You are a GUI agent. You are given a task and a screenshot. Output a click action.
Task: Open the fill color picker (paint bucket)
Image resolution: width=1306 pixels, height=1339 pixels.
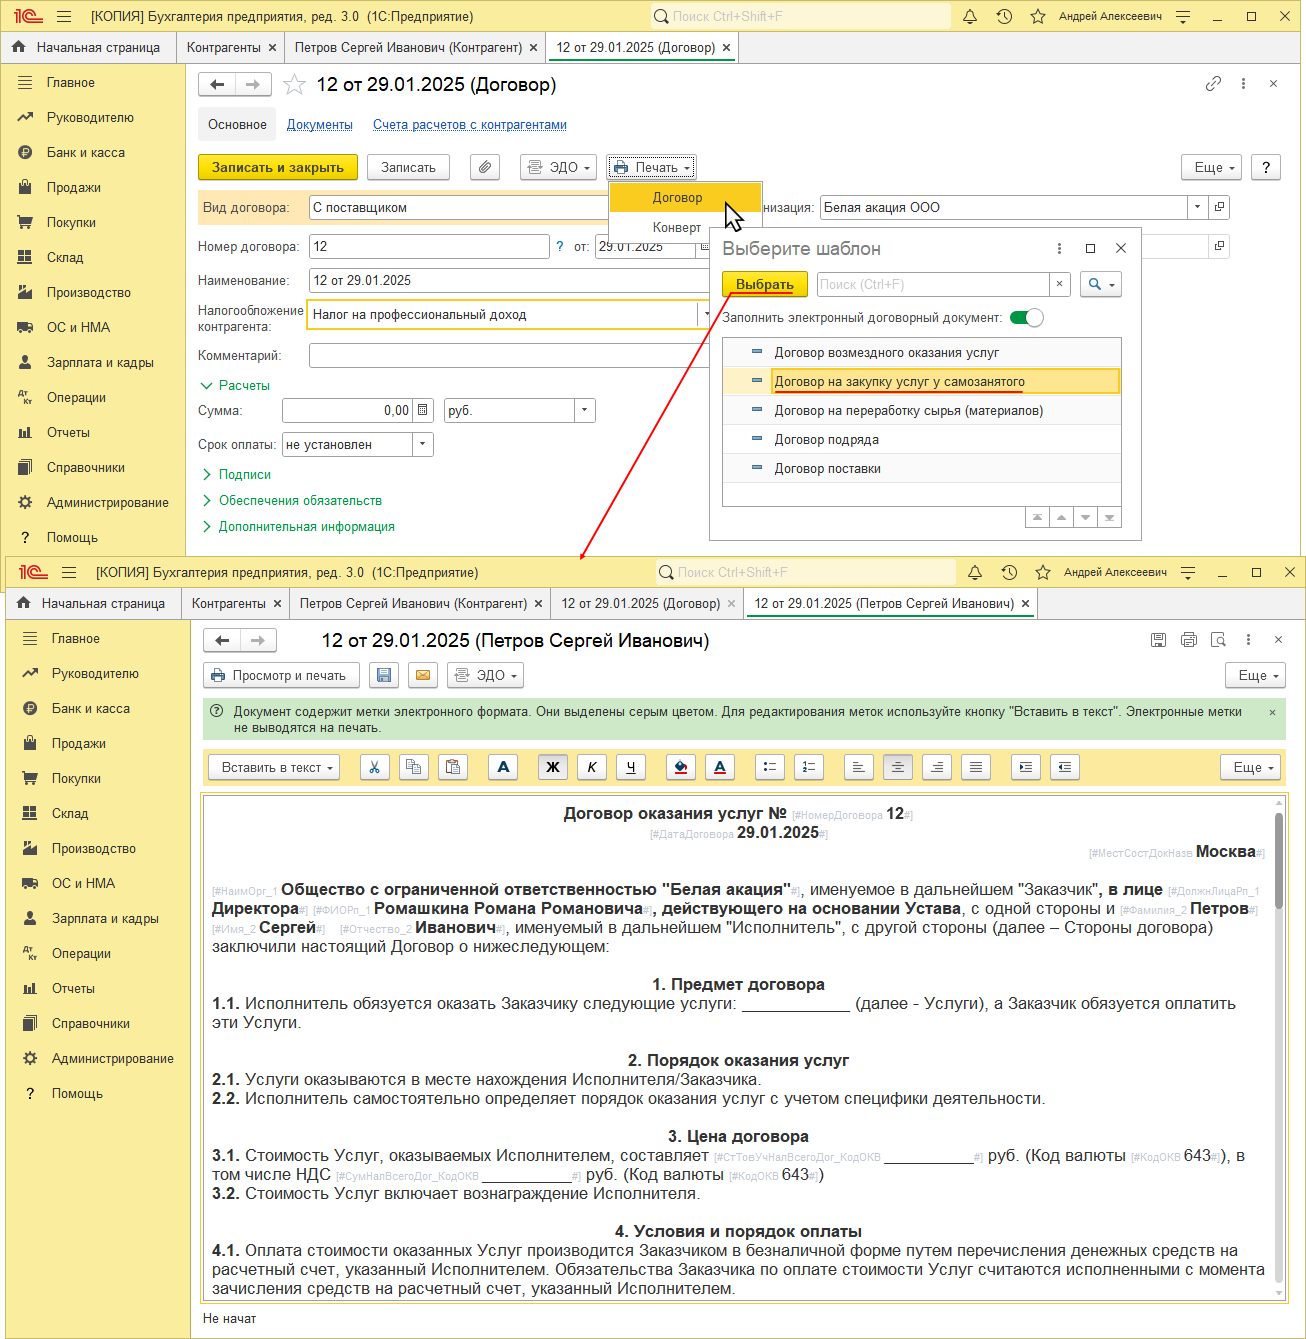tap(680, 767)
